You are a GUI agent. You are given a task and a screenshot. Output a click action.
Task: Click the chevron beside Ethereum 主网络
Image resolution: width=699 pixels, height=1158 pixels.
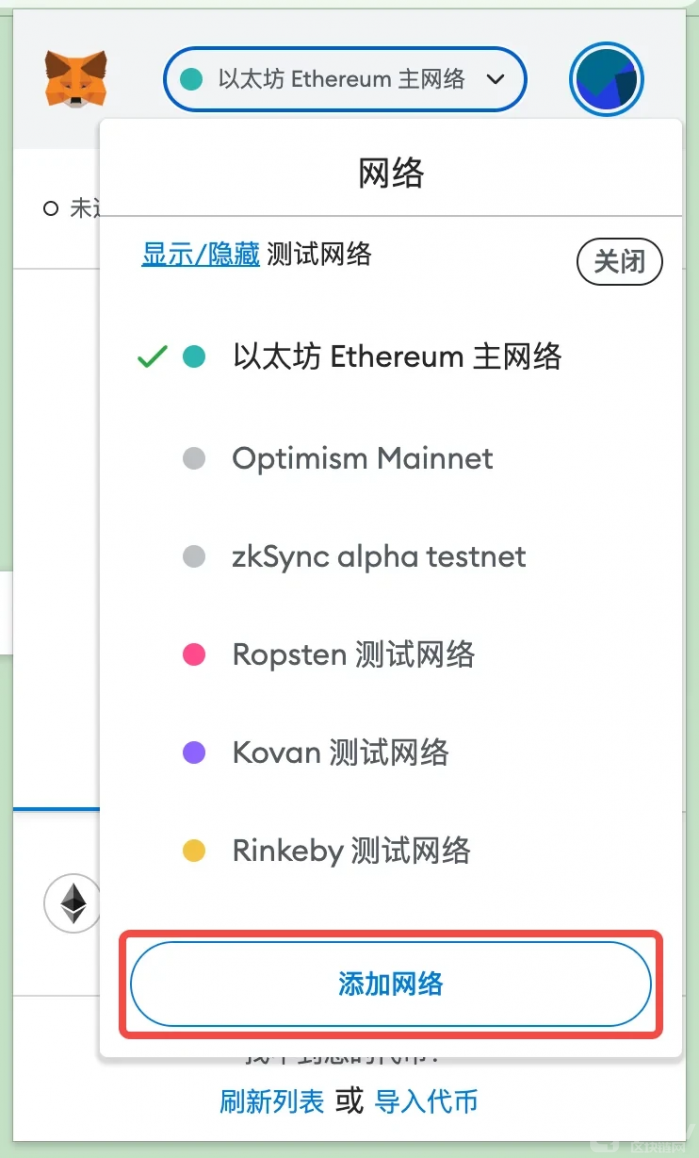[497, 79]
